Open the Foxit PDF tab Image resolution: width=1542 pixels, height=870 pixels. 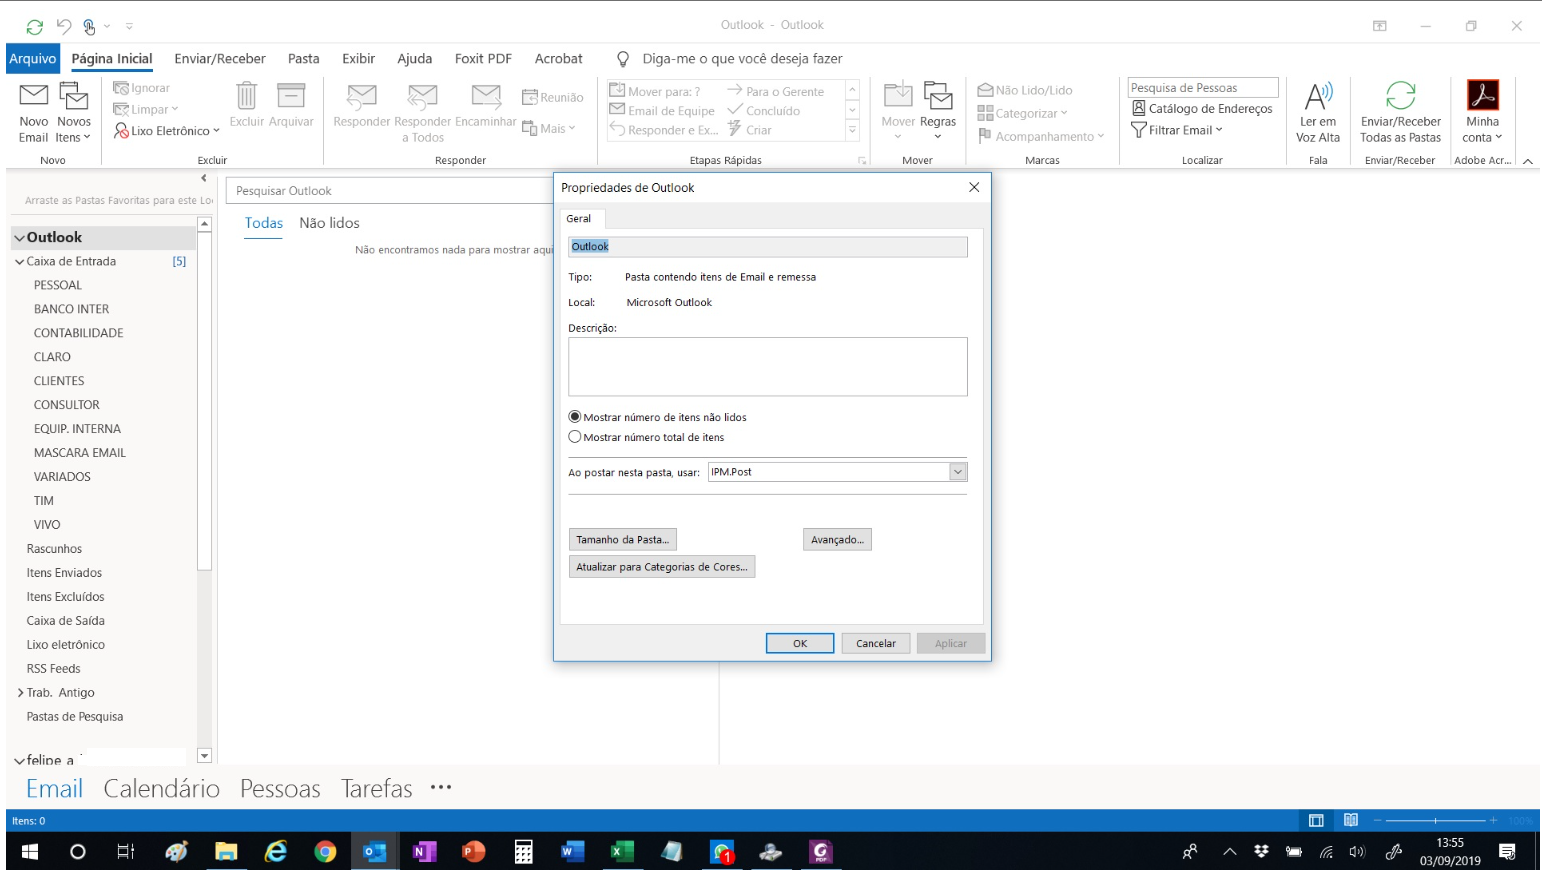click(x=483, y=59)
